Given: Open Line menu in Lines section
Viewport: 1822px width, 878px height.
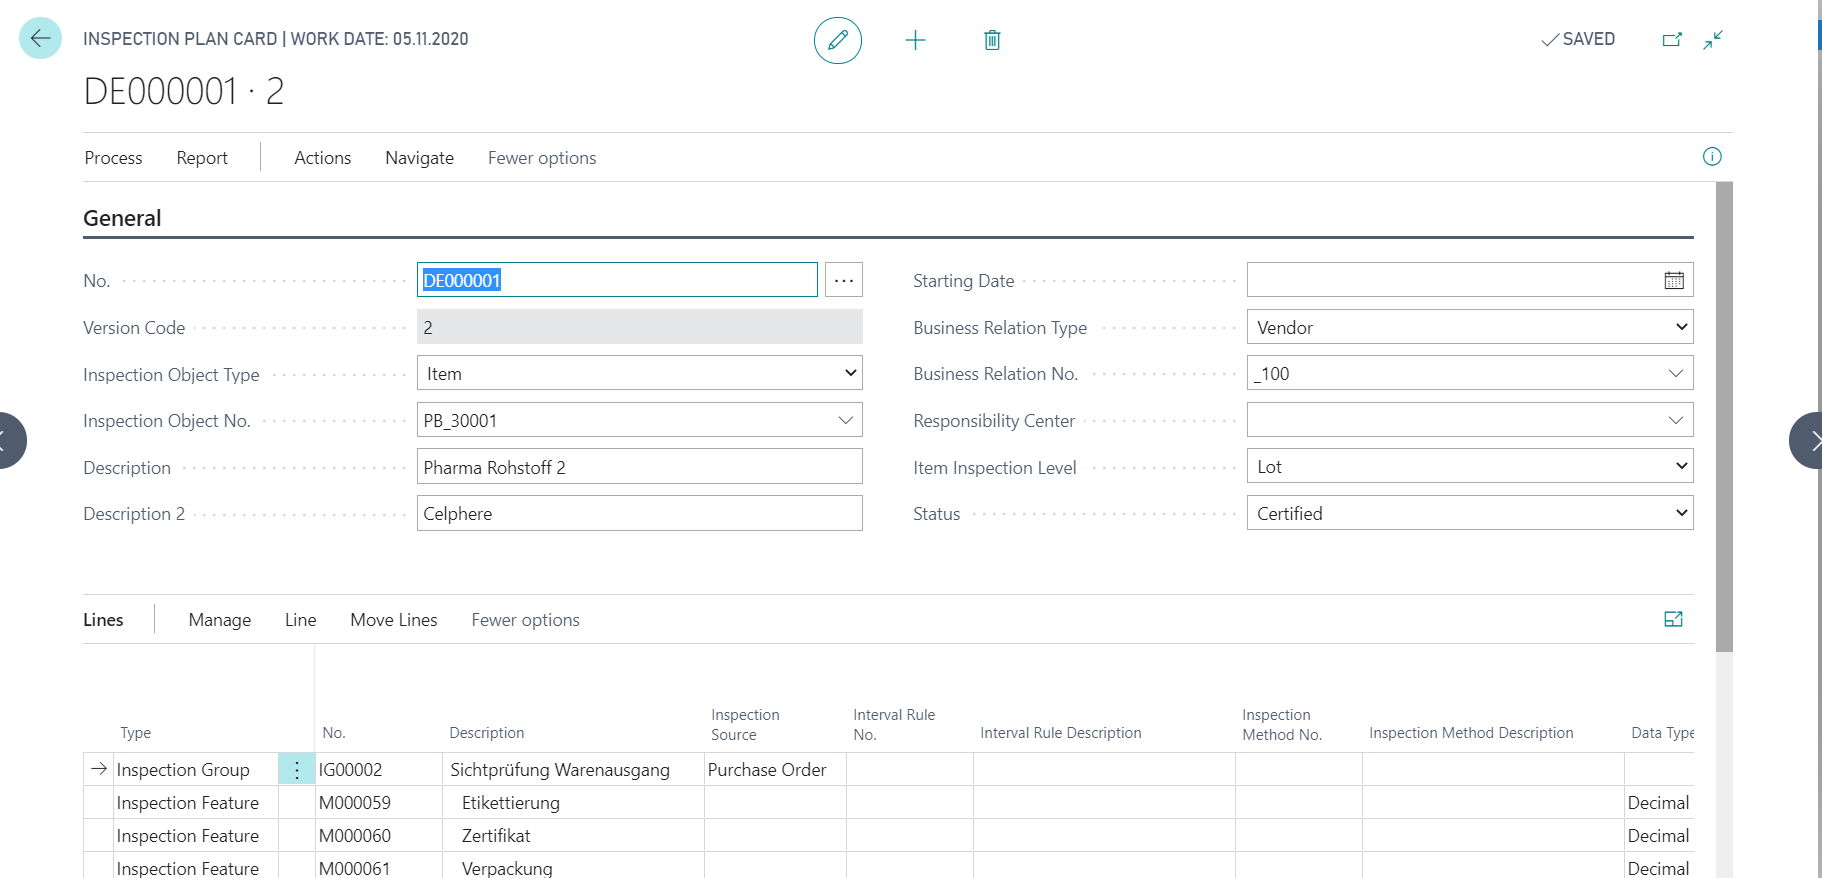Looking at the screenshot, I should pyautogui.click(x=300, y=620).
